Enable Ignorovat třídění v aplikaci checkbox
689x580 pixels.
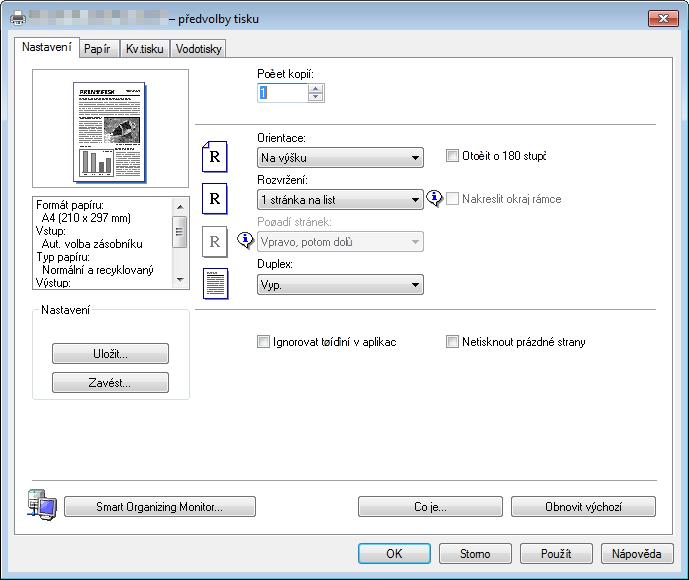(x=263, y=341)
